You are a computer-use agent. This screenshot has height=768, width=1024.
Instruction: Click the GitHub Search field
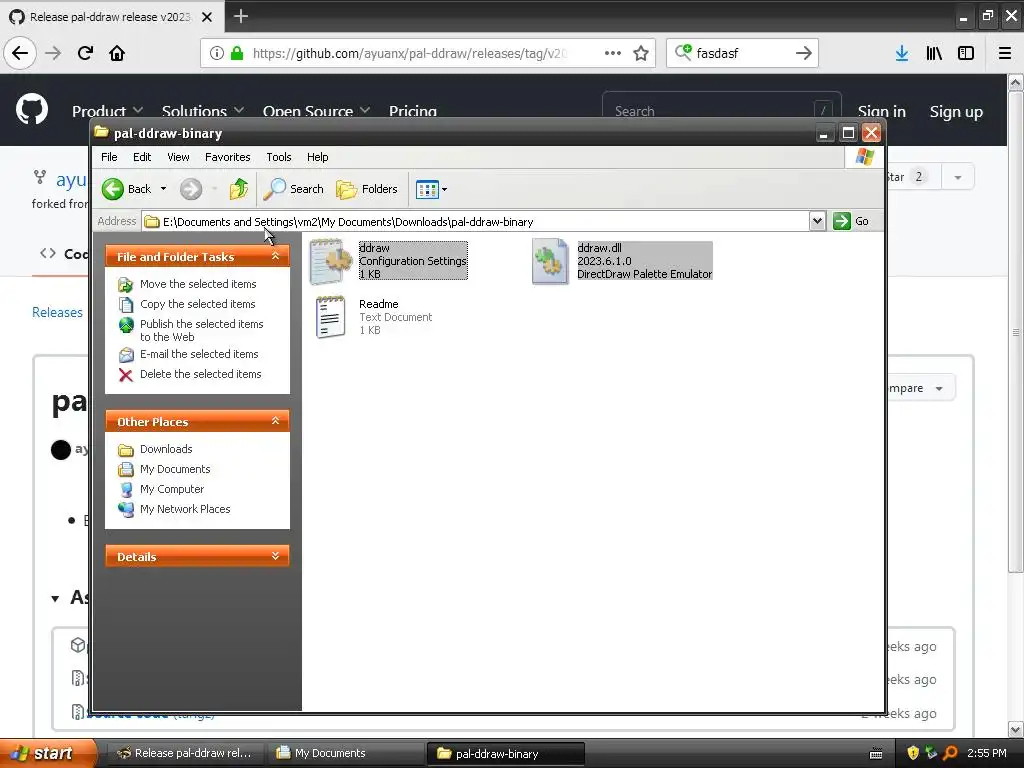pyautogui.click(x=721, y=107)
